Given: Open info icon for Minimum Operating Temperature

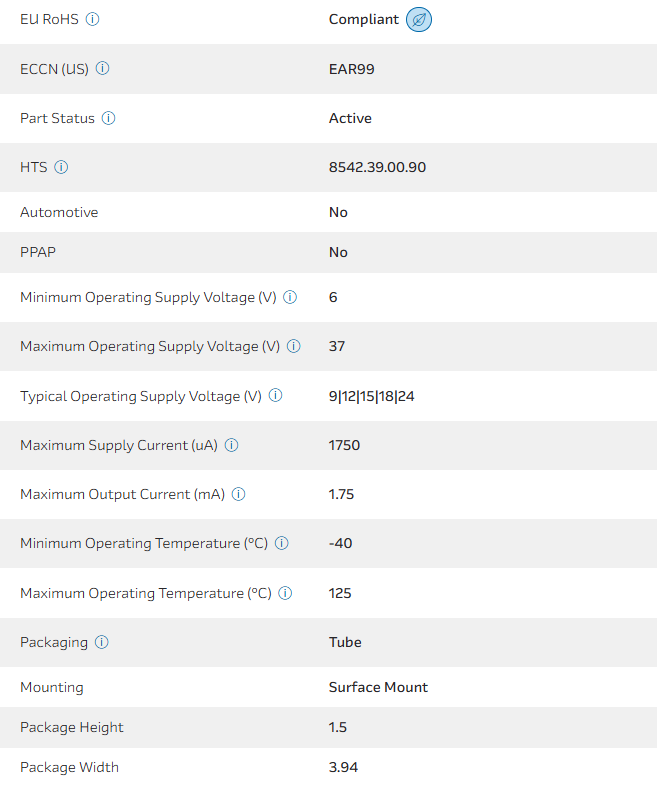Looking at the screenshot, I should coord(282,543).
